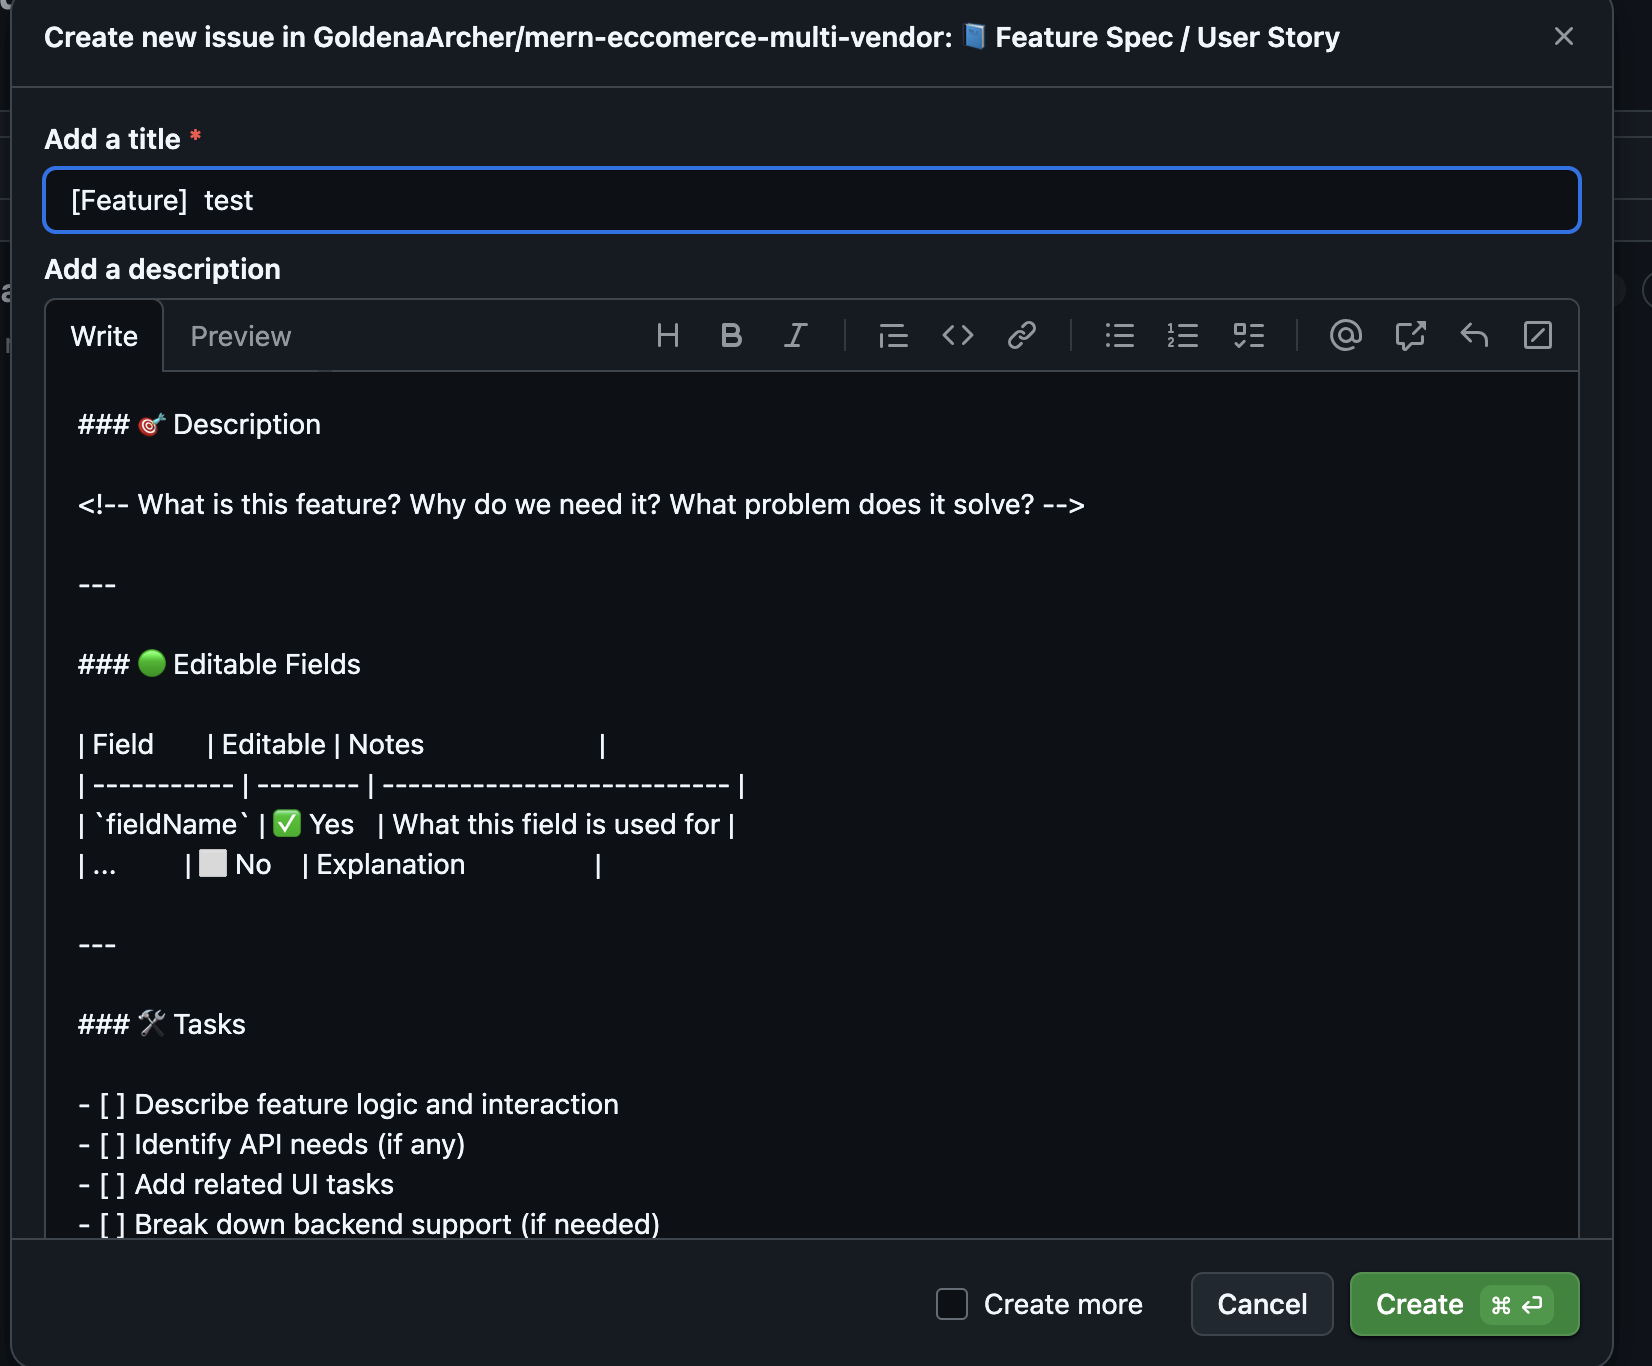
Task: Click 'Describe feature logic and interaction' task line
Action: (x=348, y=1104)
